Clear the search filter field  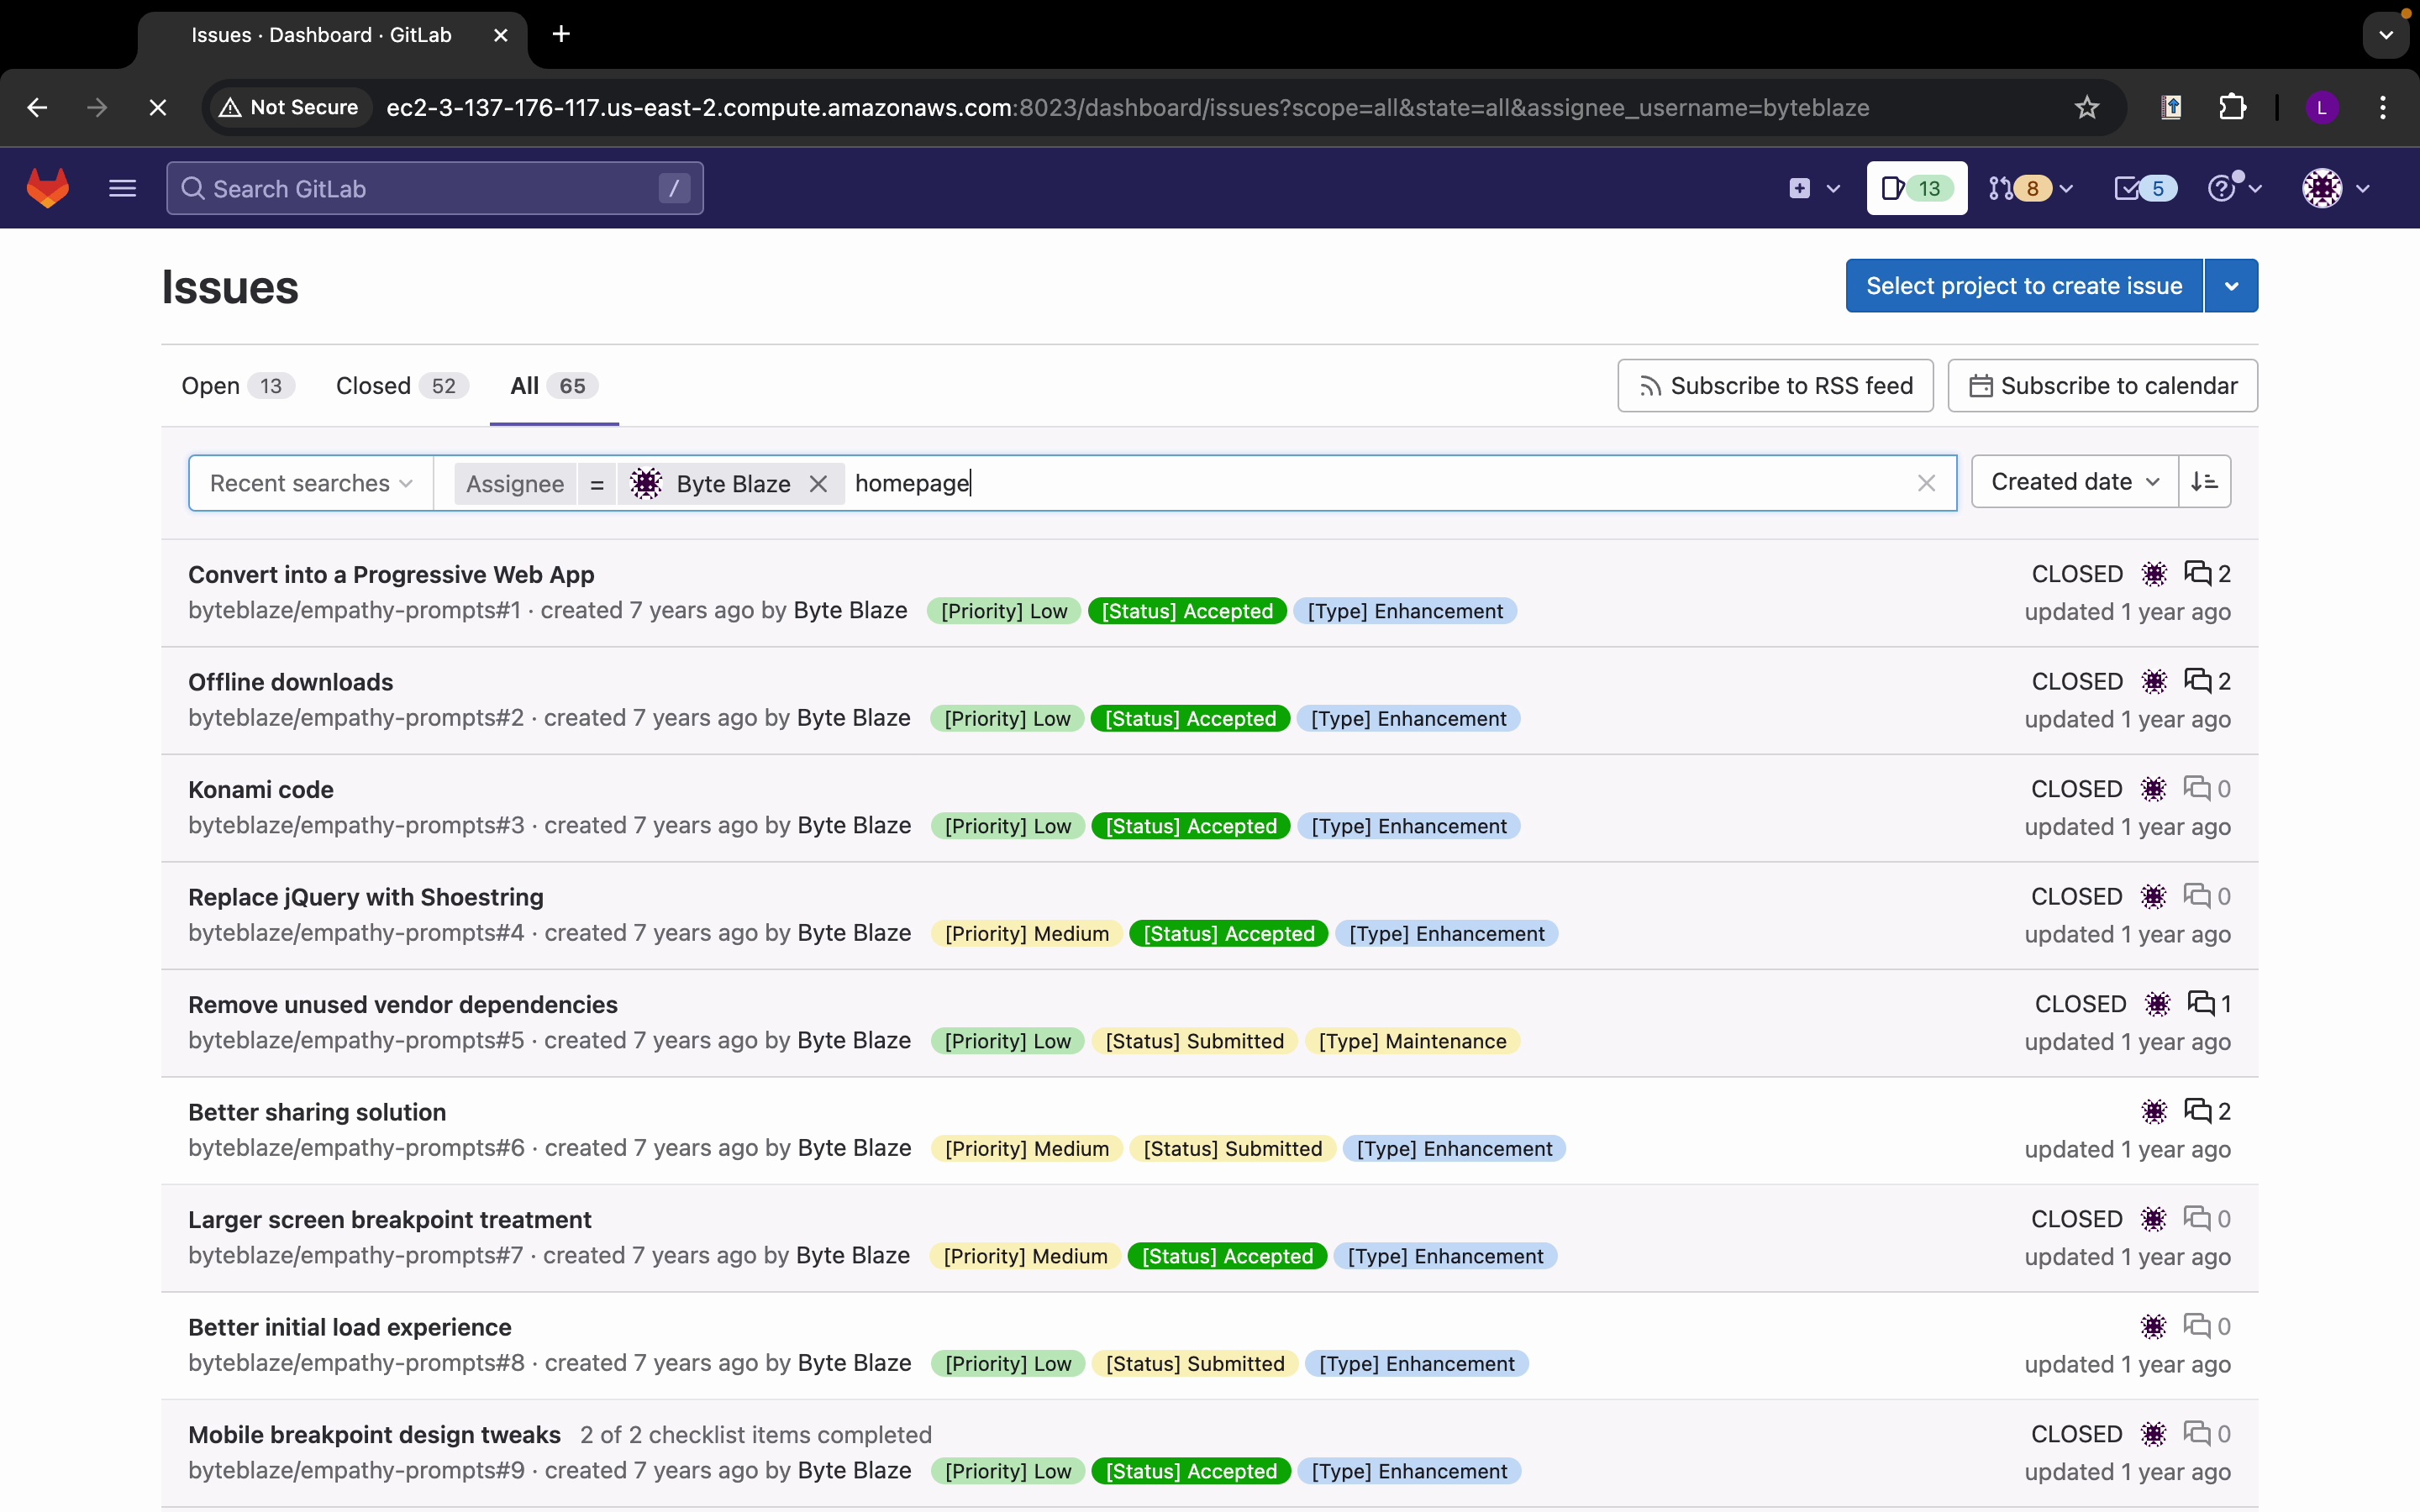tap(1926, 484)
